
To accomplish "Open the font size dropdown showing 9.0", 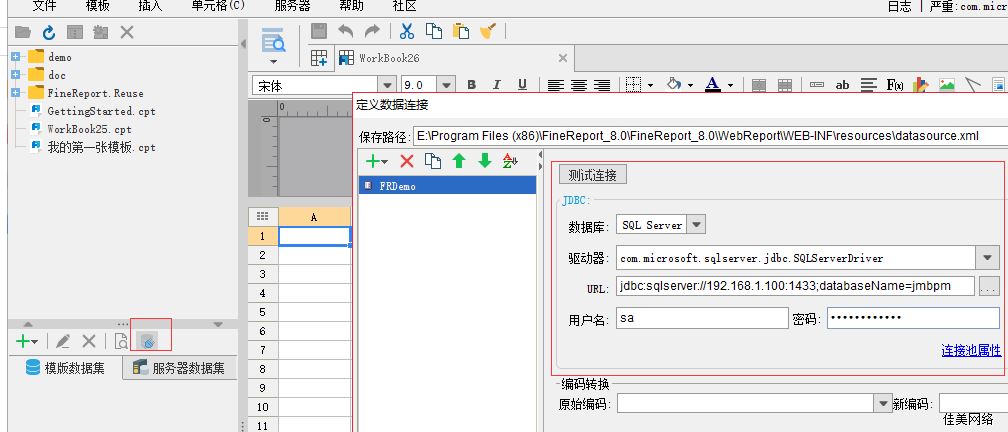I will [446, 85].
